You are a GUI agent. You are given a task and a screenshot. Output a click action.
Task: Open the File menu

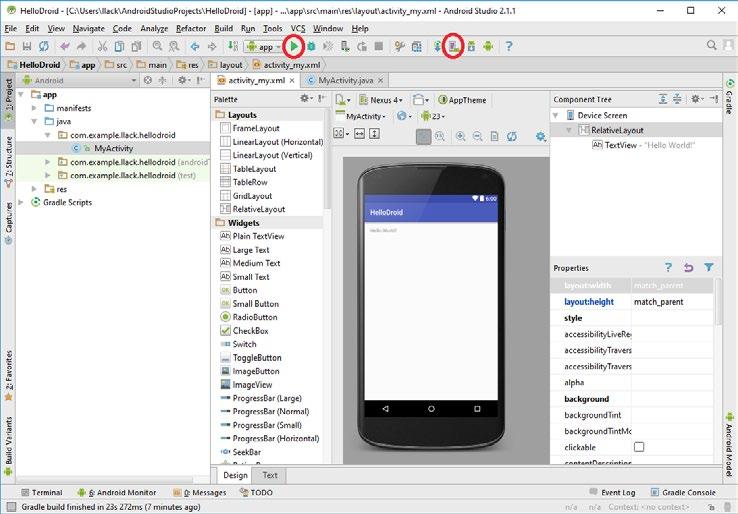point(10,29)
